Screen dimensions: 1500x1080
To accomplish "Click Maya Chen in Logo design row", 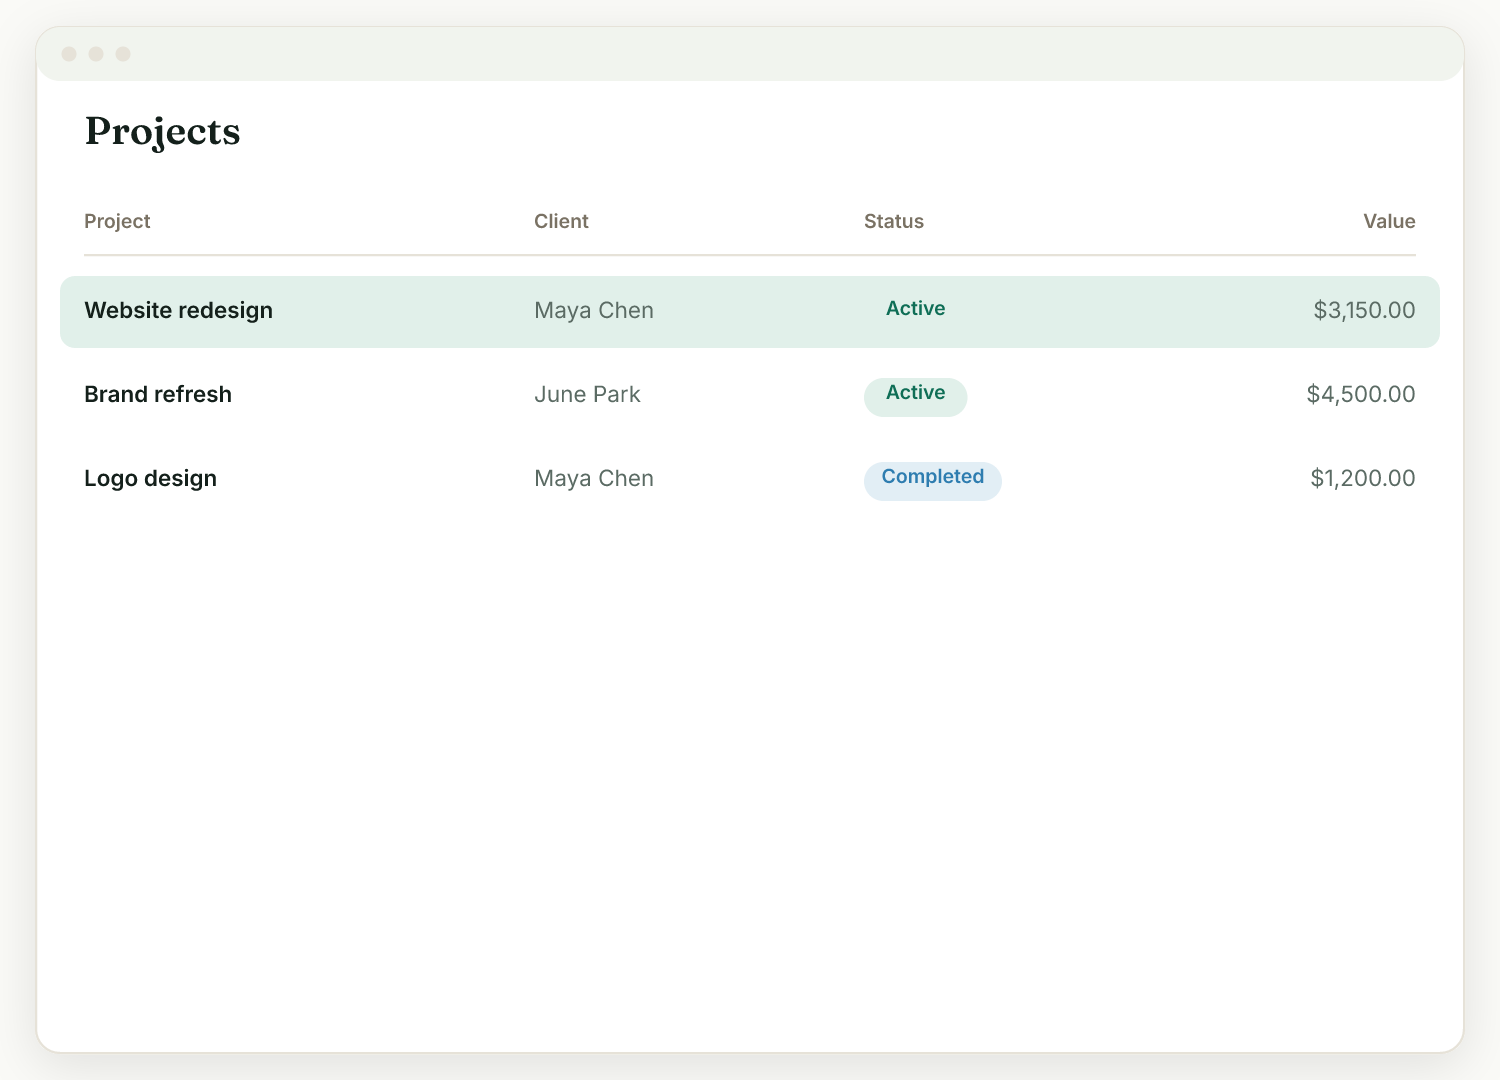I will tap(594, 478).
